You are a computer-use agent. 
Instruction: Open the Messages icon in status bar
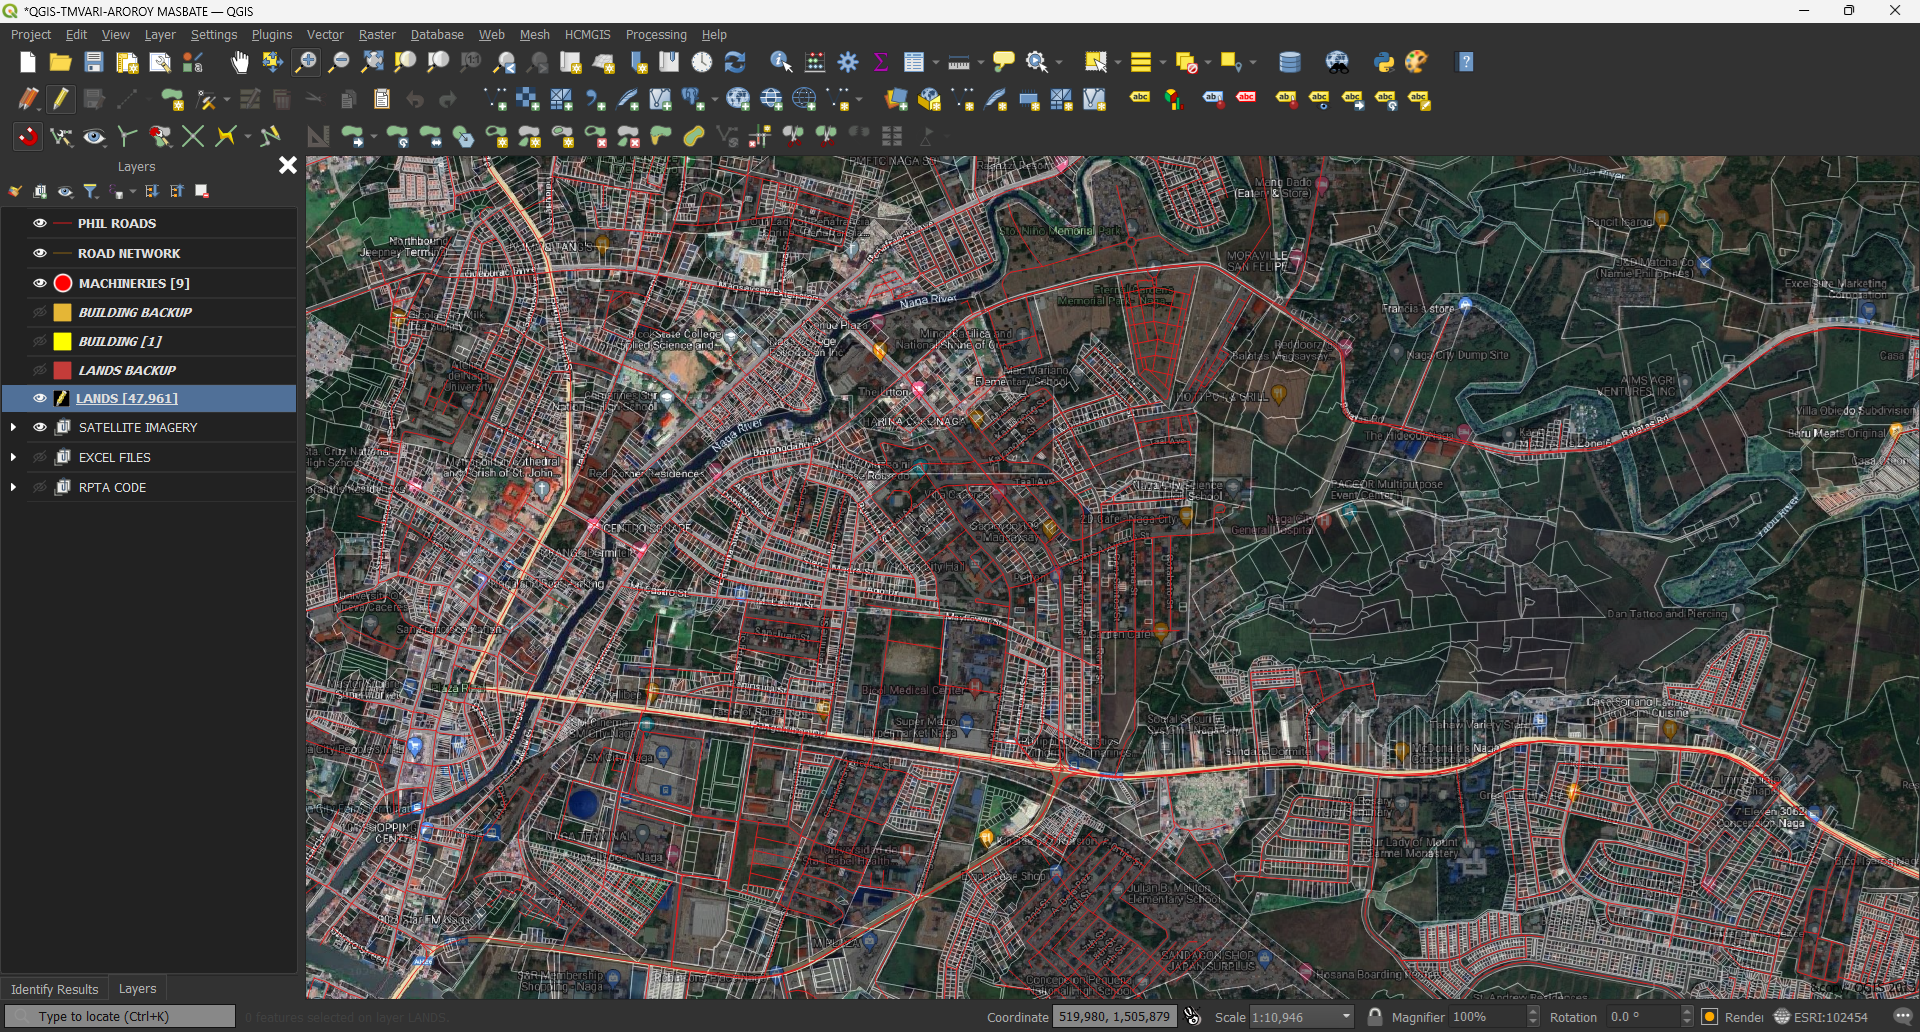[x=1903, y=1016]
